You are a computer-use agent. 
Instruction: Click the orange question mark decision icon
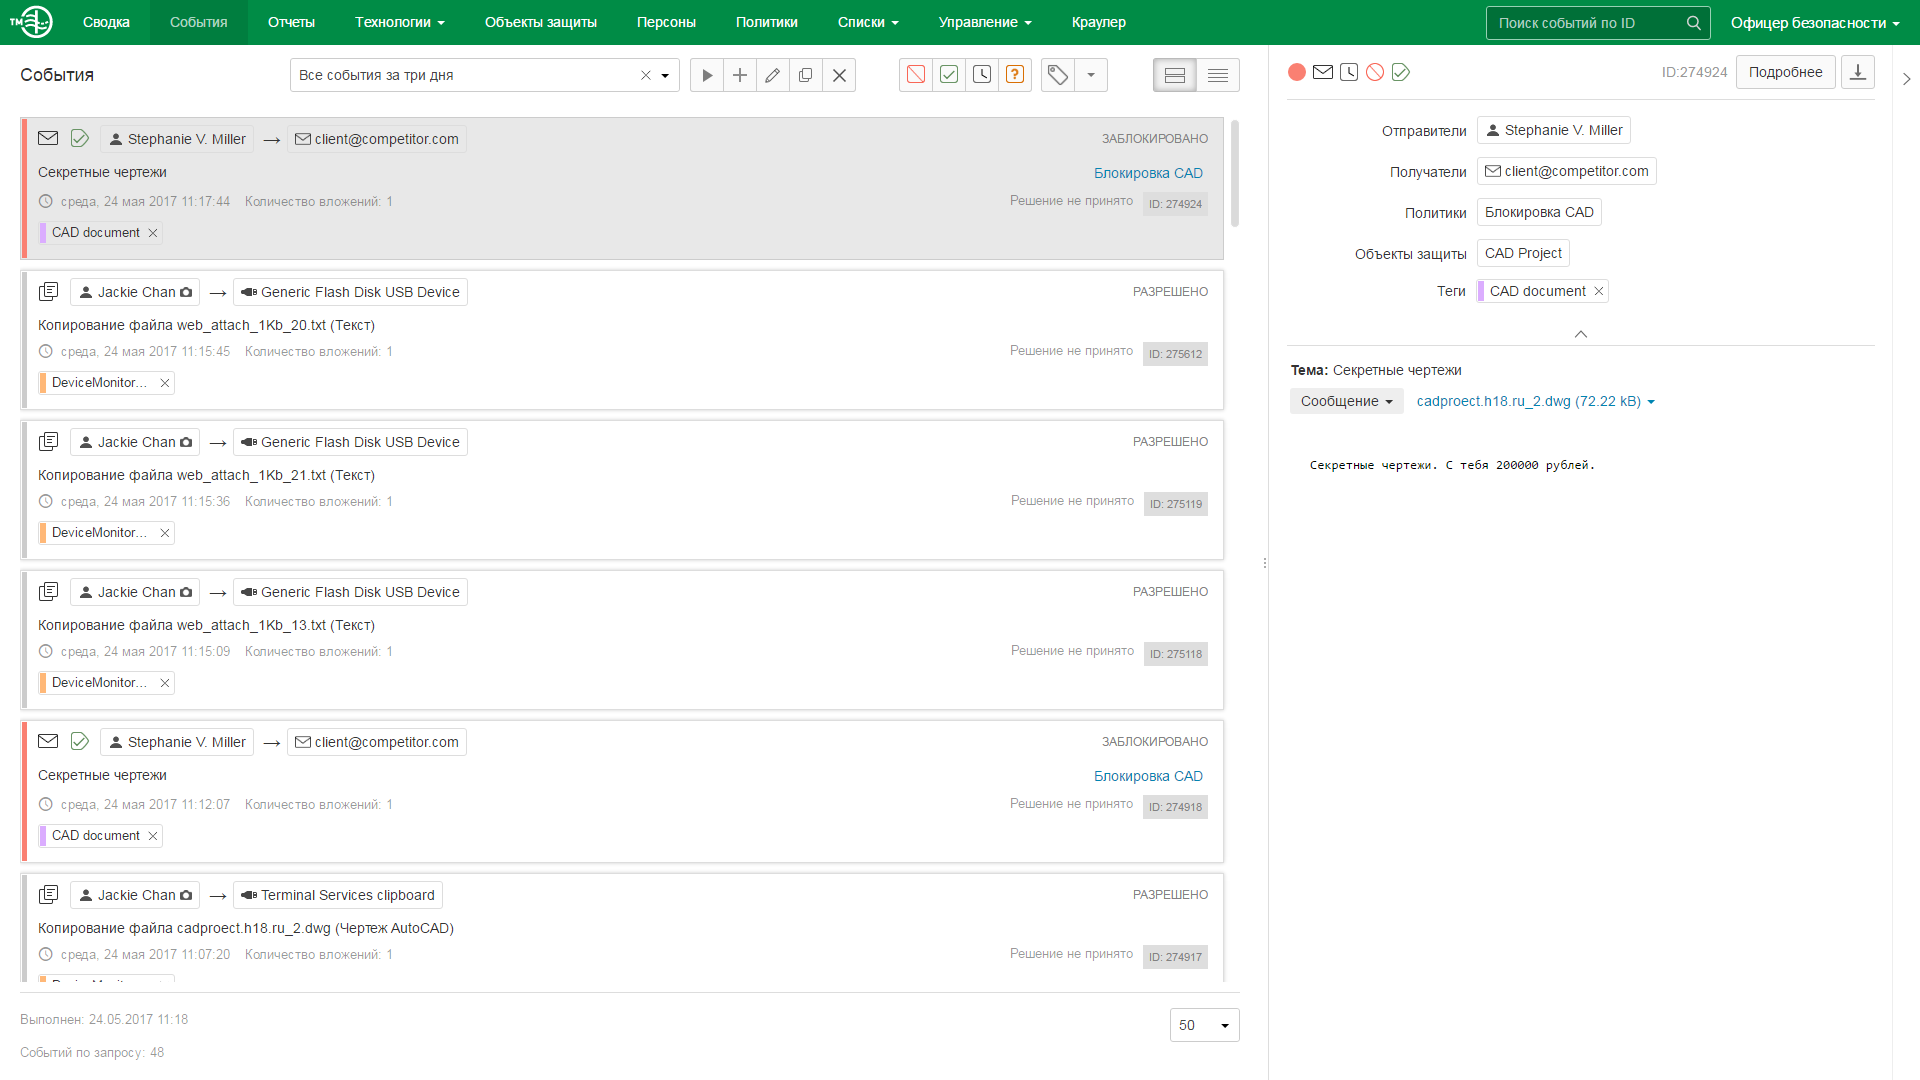[x=1015, y=75]
